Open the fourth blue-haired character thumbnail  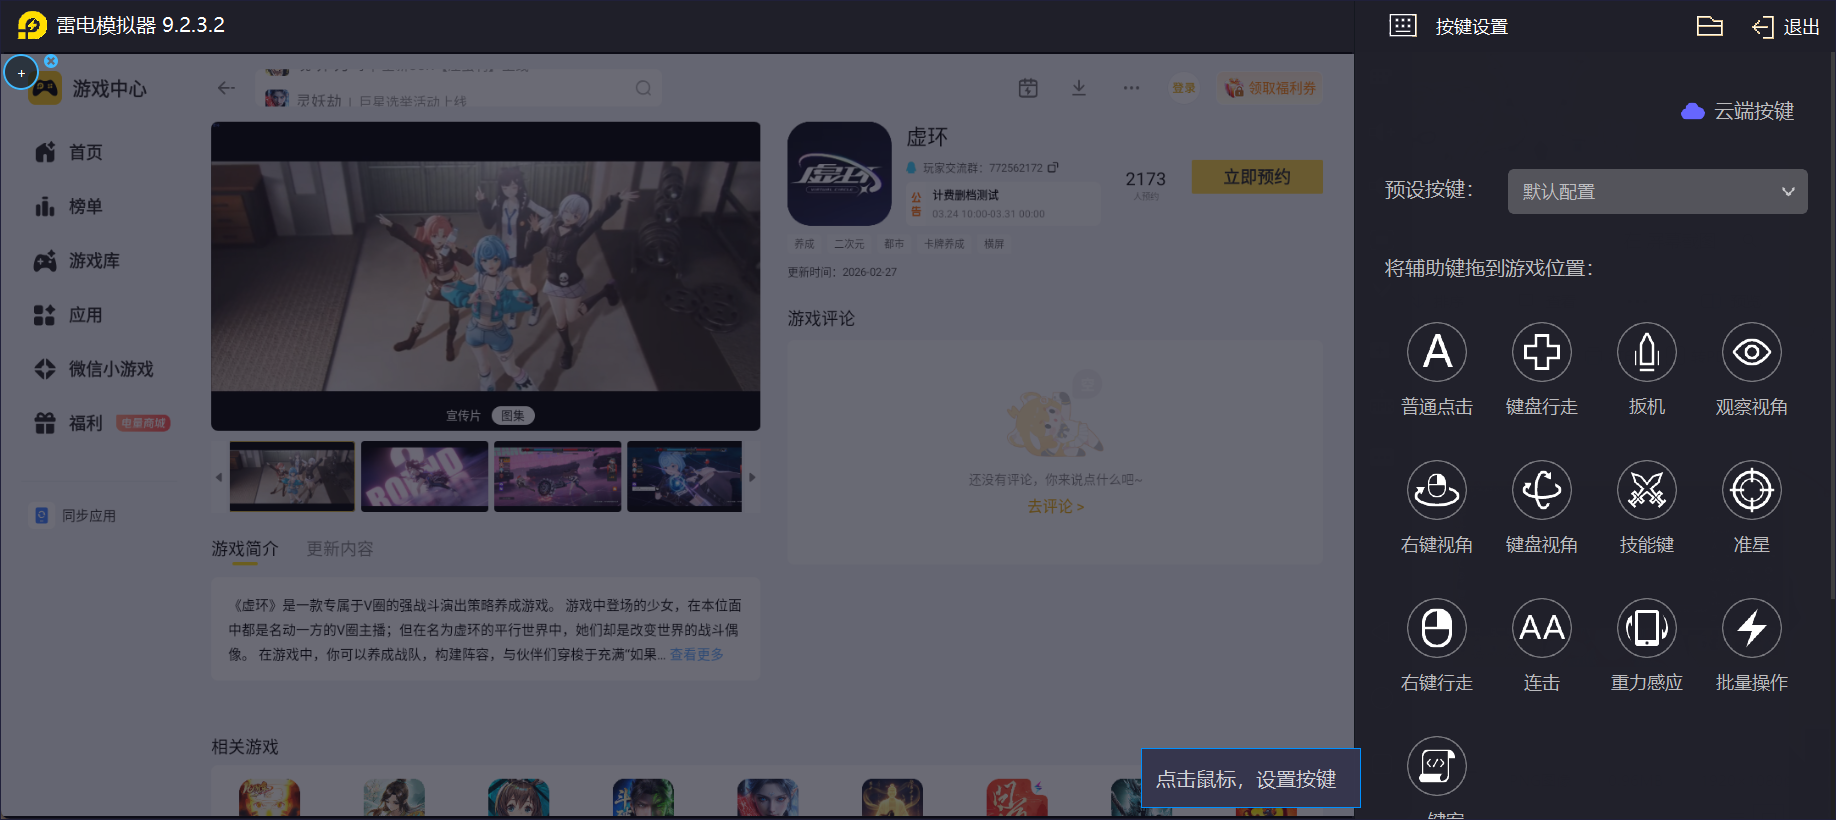coord(685,477)
